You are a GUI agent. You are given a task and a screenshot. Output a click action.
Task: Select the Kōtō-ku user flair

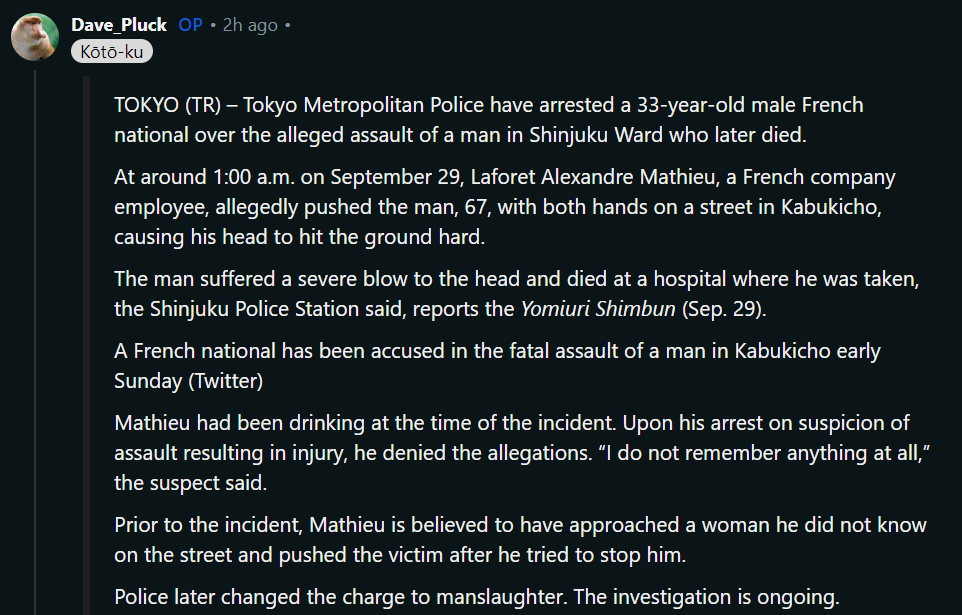tap(112, 52)
